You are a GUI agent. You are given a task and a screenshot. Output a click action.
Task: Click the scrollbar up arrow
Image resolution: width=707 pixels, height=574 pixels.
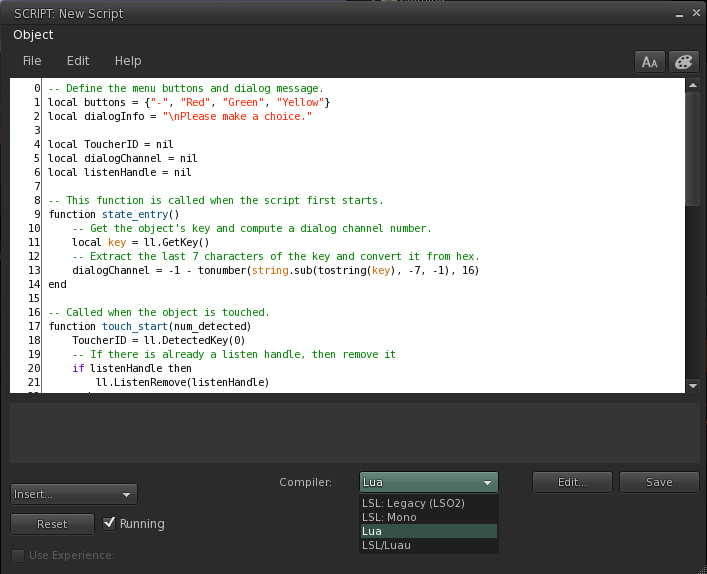693,85
